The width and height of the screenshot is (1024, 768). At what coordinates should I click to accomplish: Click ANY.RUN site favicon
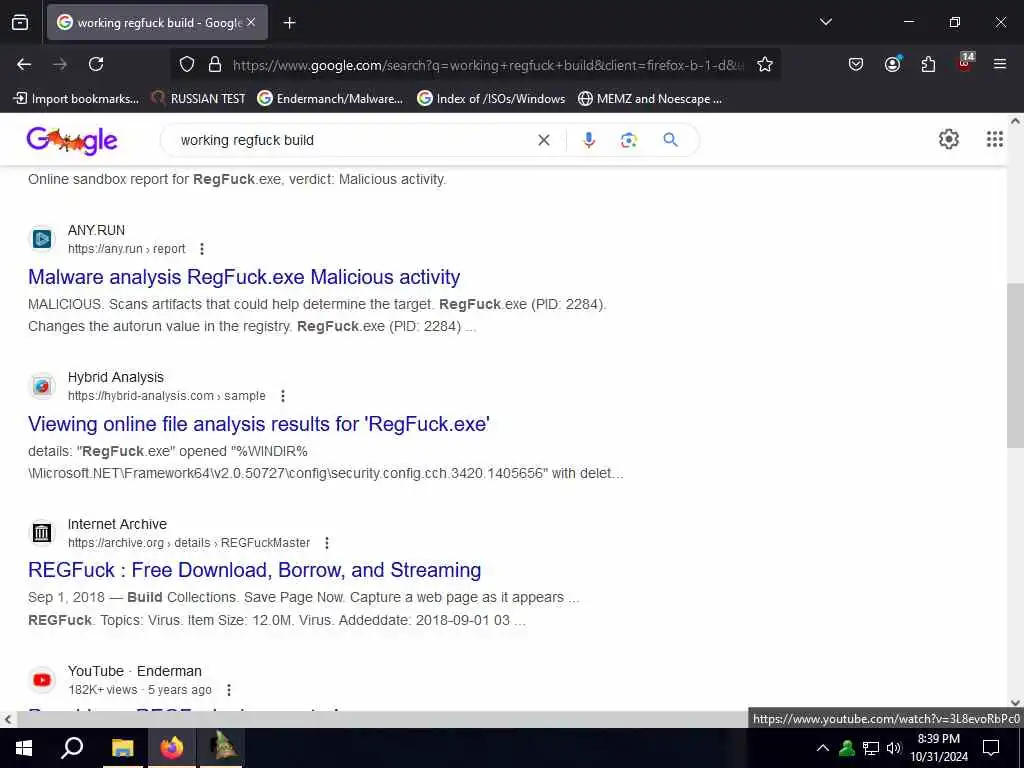click(x=42, y=239)
